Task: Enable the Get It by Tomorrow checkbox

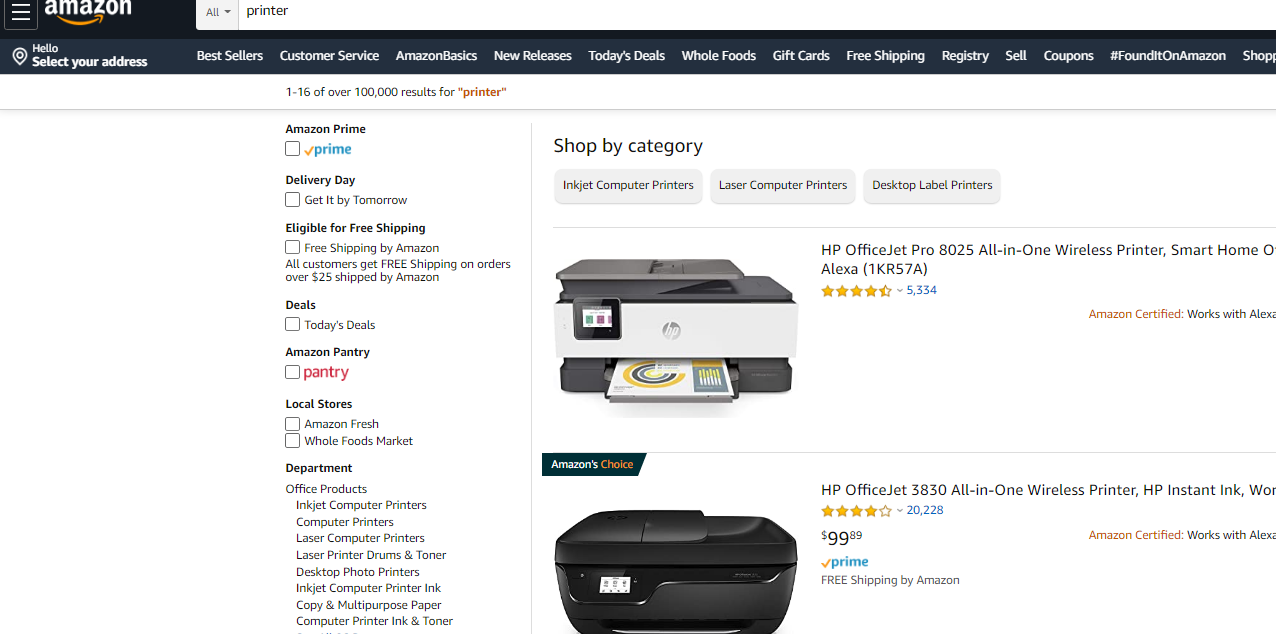Action: tap(293, 200)
